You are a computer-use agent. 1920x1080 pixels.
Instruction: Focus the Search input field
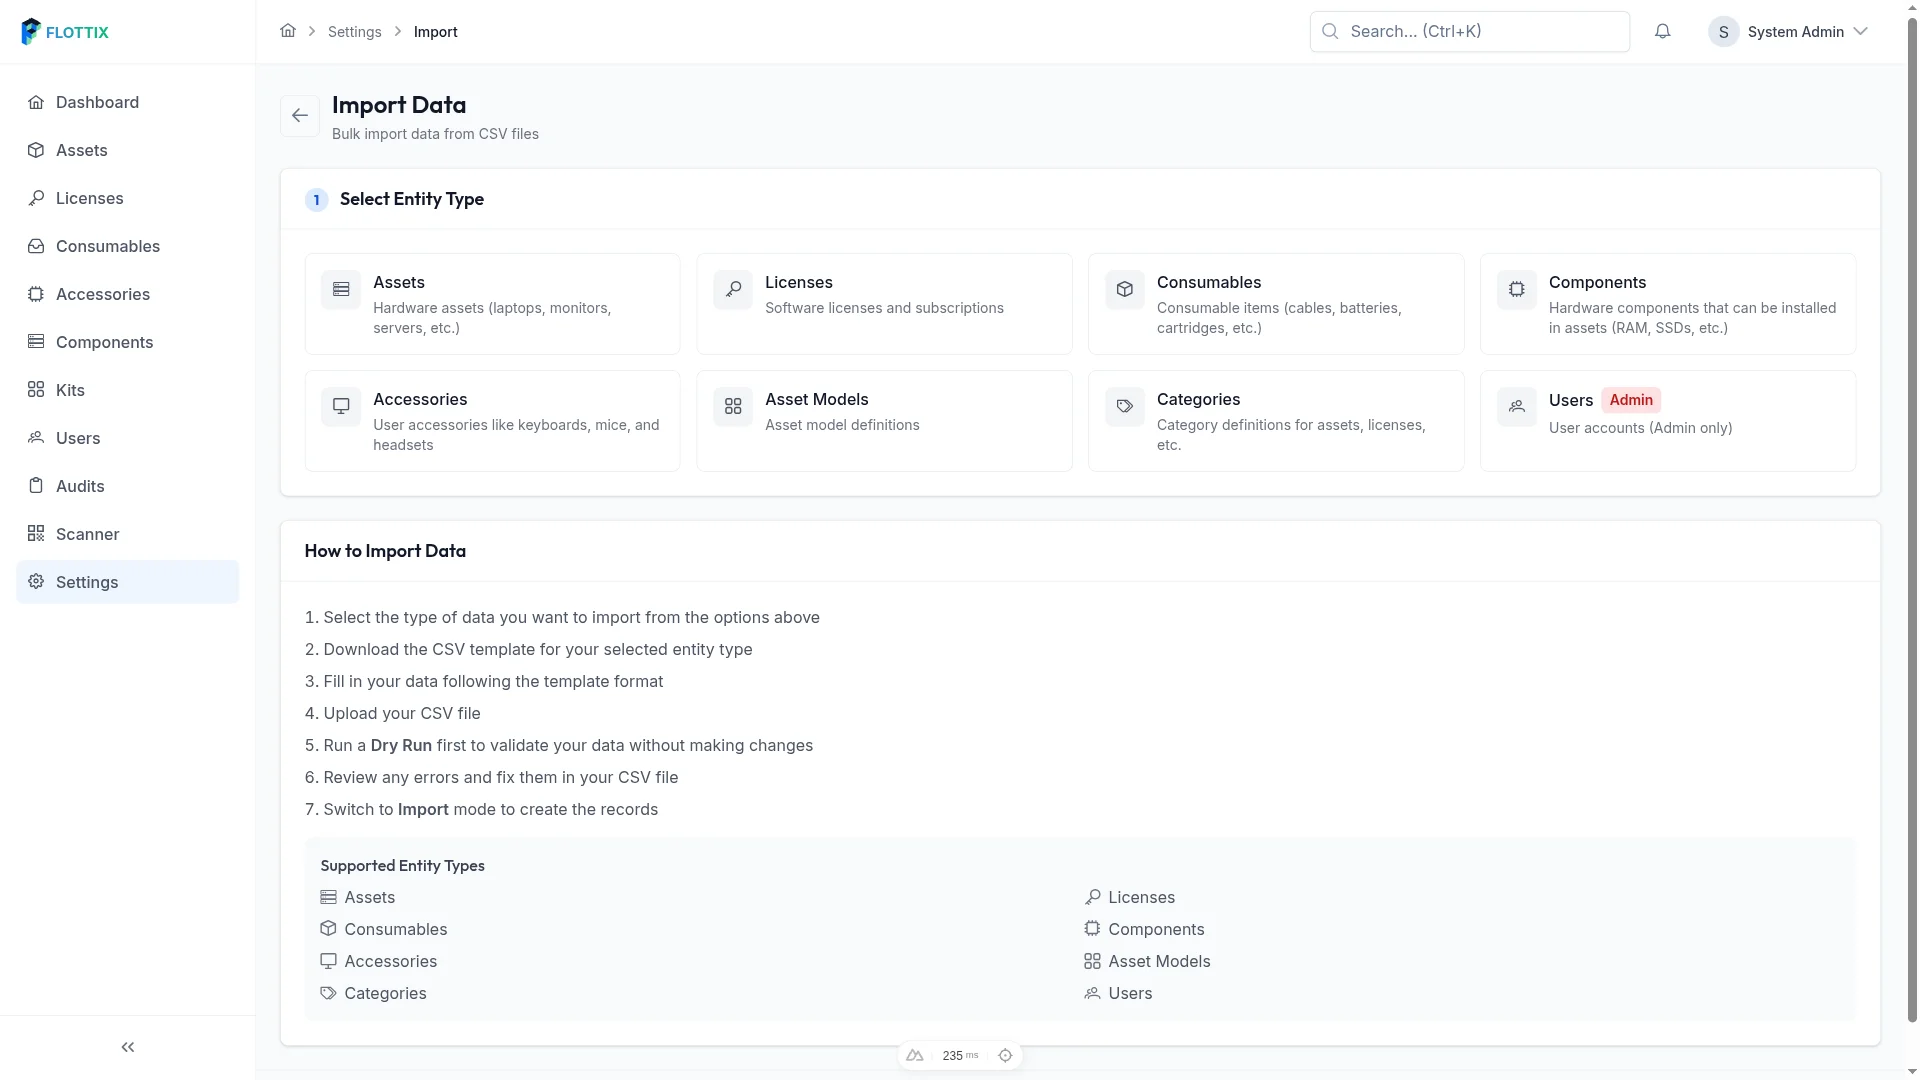(x=1470, y=32)
